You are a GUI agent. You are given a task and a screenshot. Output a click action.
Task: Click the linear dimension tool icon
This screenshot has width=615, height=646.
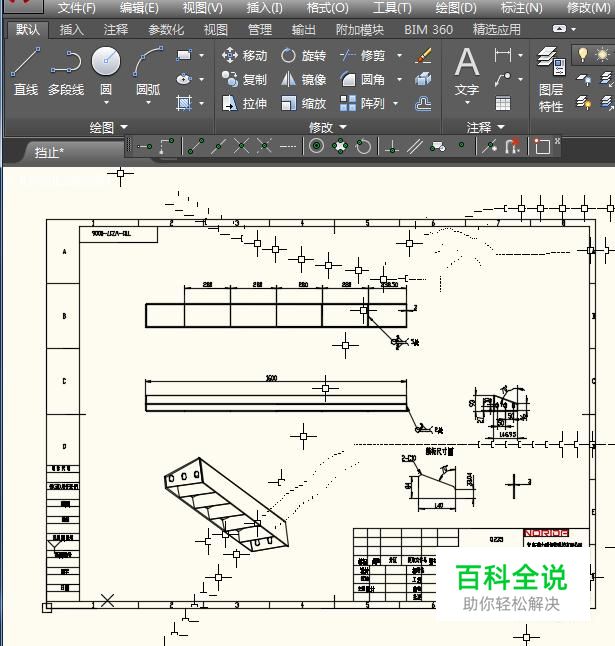coord(502,55)
